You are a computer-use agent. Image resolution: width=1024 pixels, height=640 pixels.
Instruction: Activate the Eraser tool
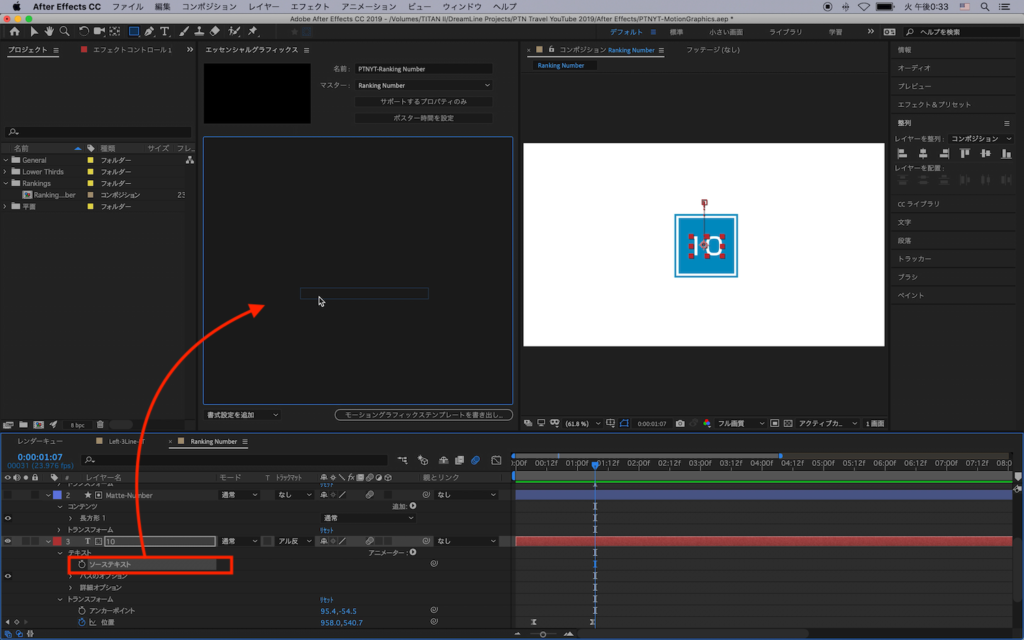[x=214, y=31]
